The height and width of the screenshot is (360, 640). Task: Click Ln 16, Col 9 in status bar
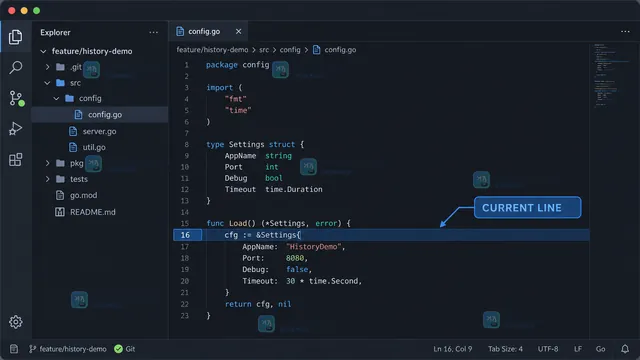(x=453, y=349)
